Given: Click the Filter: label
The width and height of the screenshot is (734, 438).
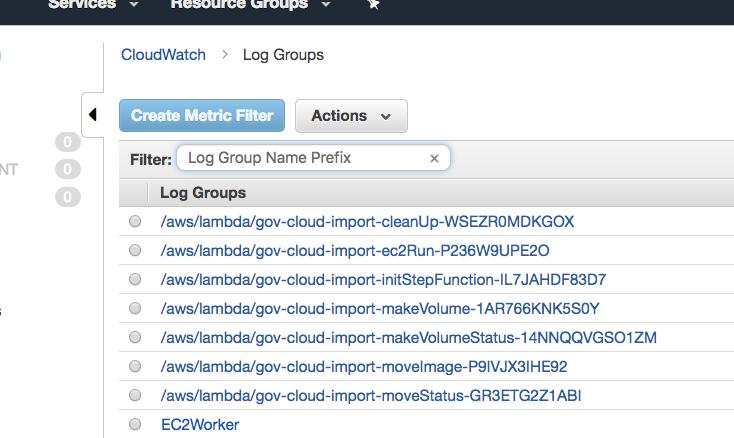Looking at the screenshot, I should (151, 160).
